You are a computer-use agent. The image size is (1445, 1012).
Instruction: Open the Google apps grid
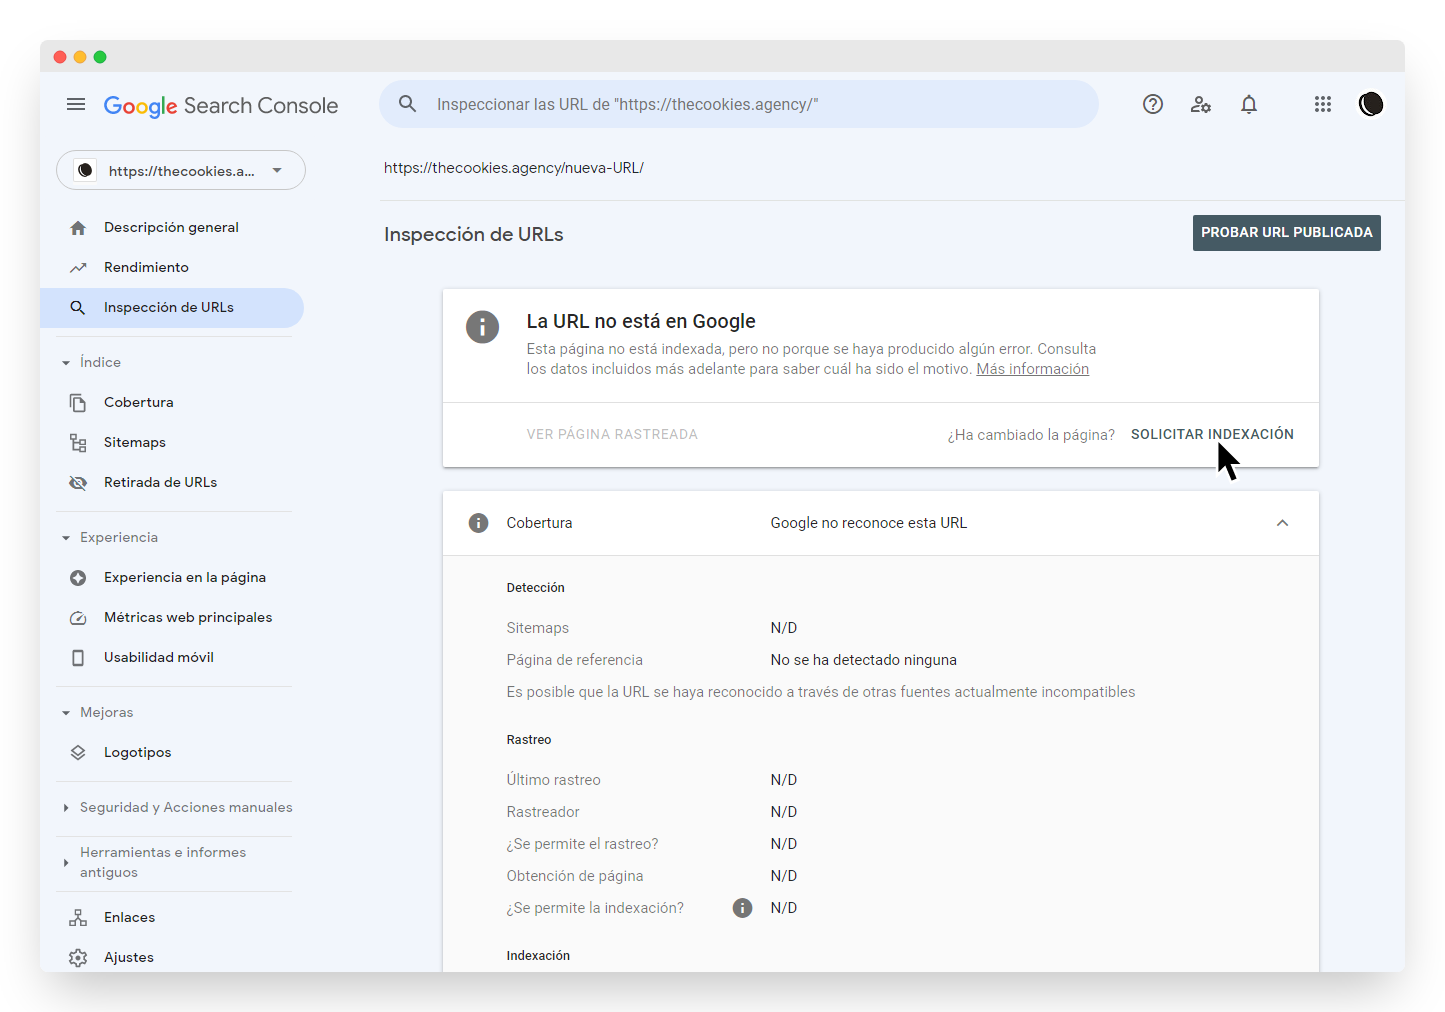pyautogui.click(x=1323, y=104)
